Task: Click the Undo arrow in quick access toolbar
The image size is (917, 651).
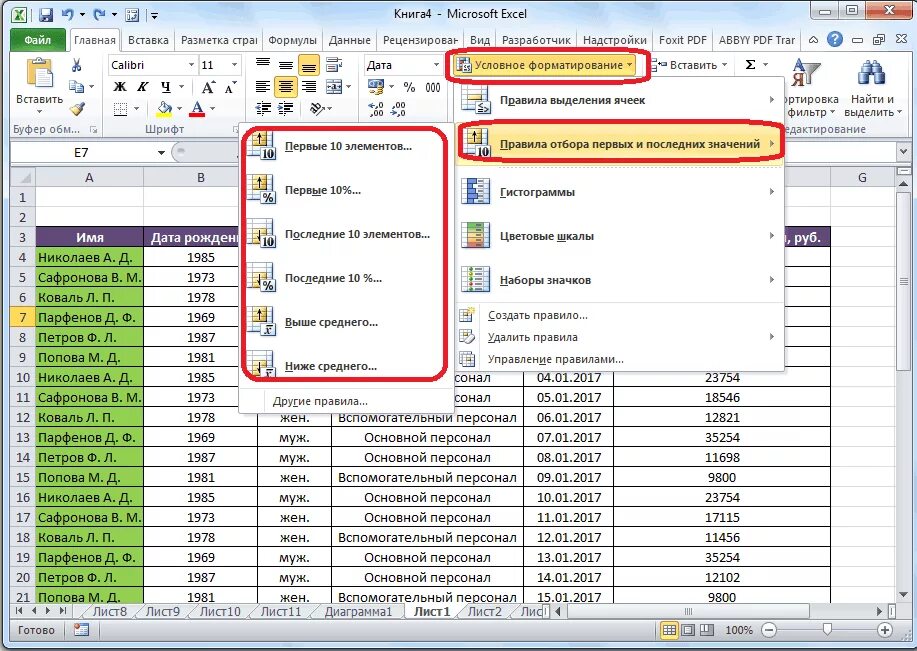Action: pos(68,14)
